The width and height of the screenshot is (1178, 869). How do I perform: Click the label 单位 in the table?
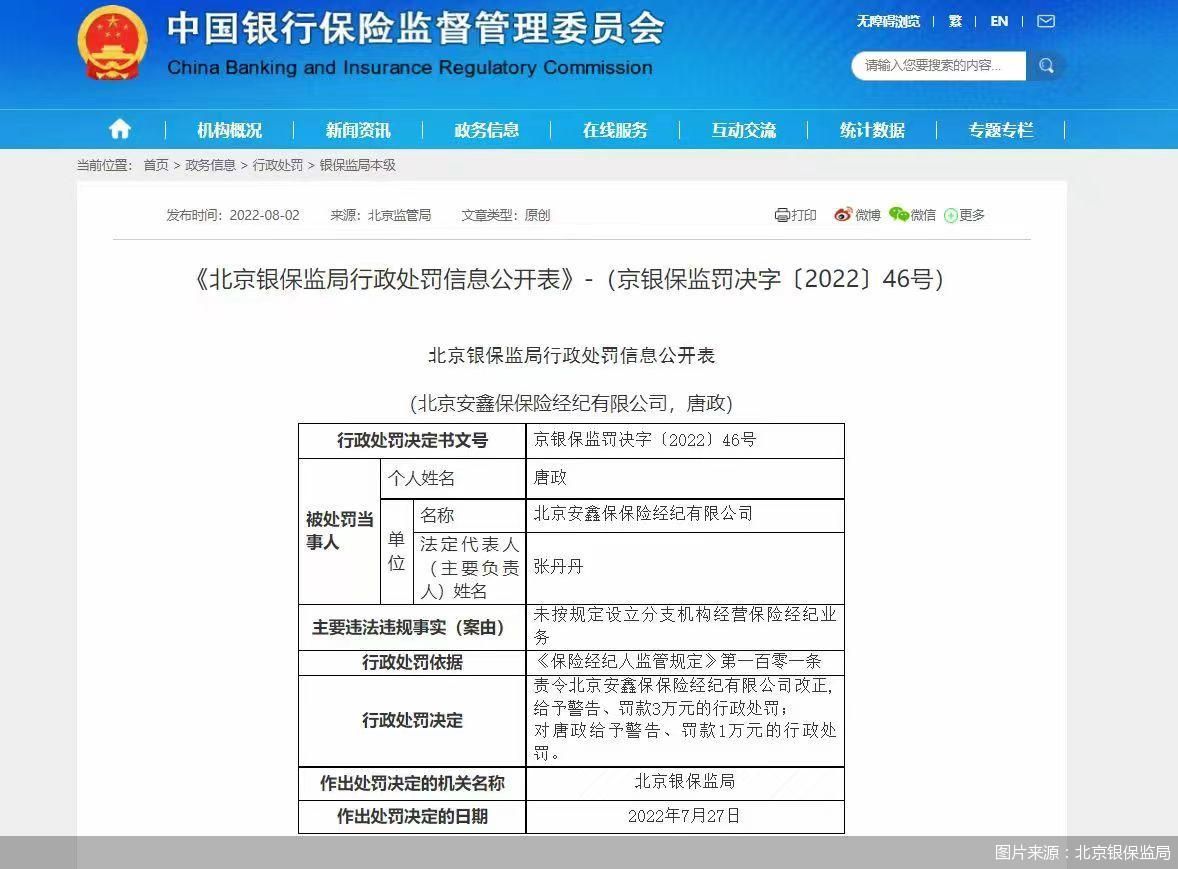[396, 551]
